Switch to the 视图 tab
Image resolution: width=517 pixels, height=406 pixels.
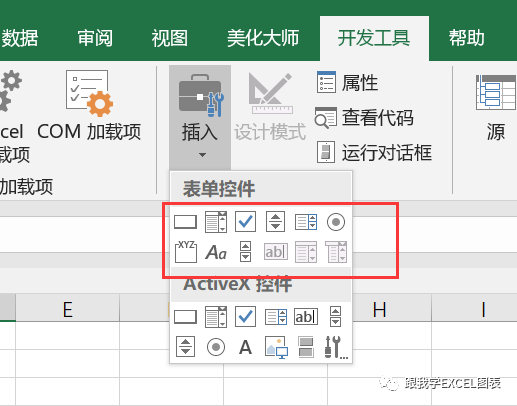click(170, 38)
